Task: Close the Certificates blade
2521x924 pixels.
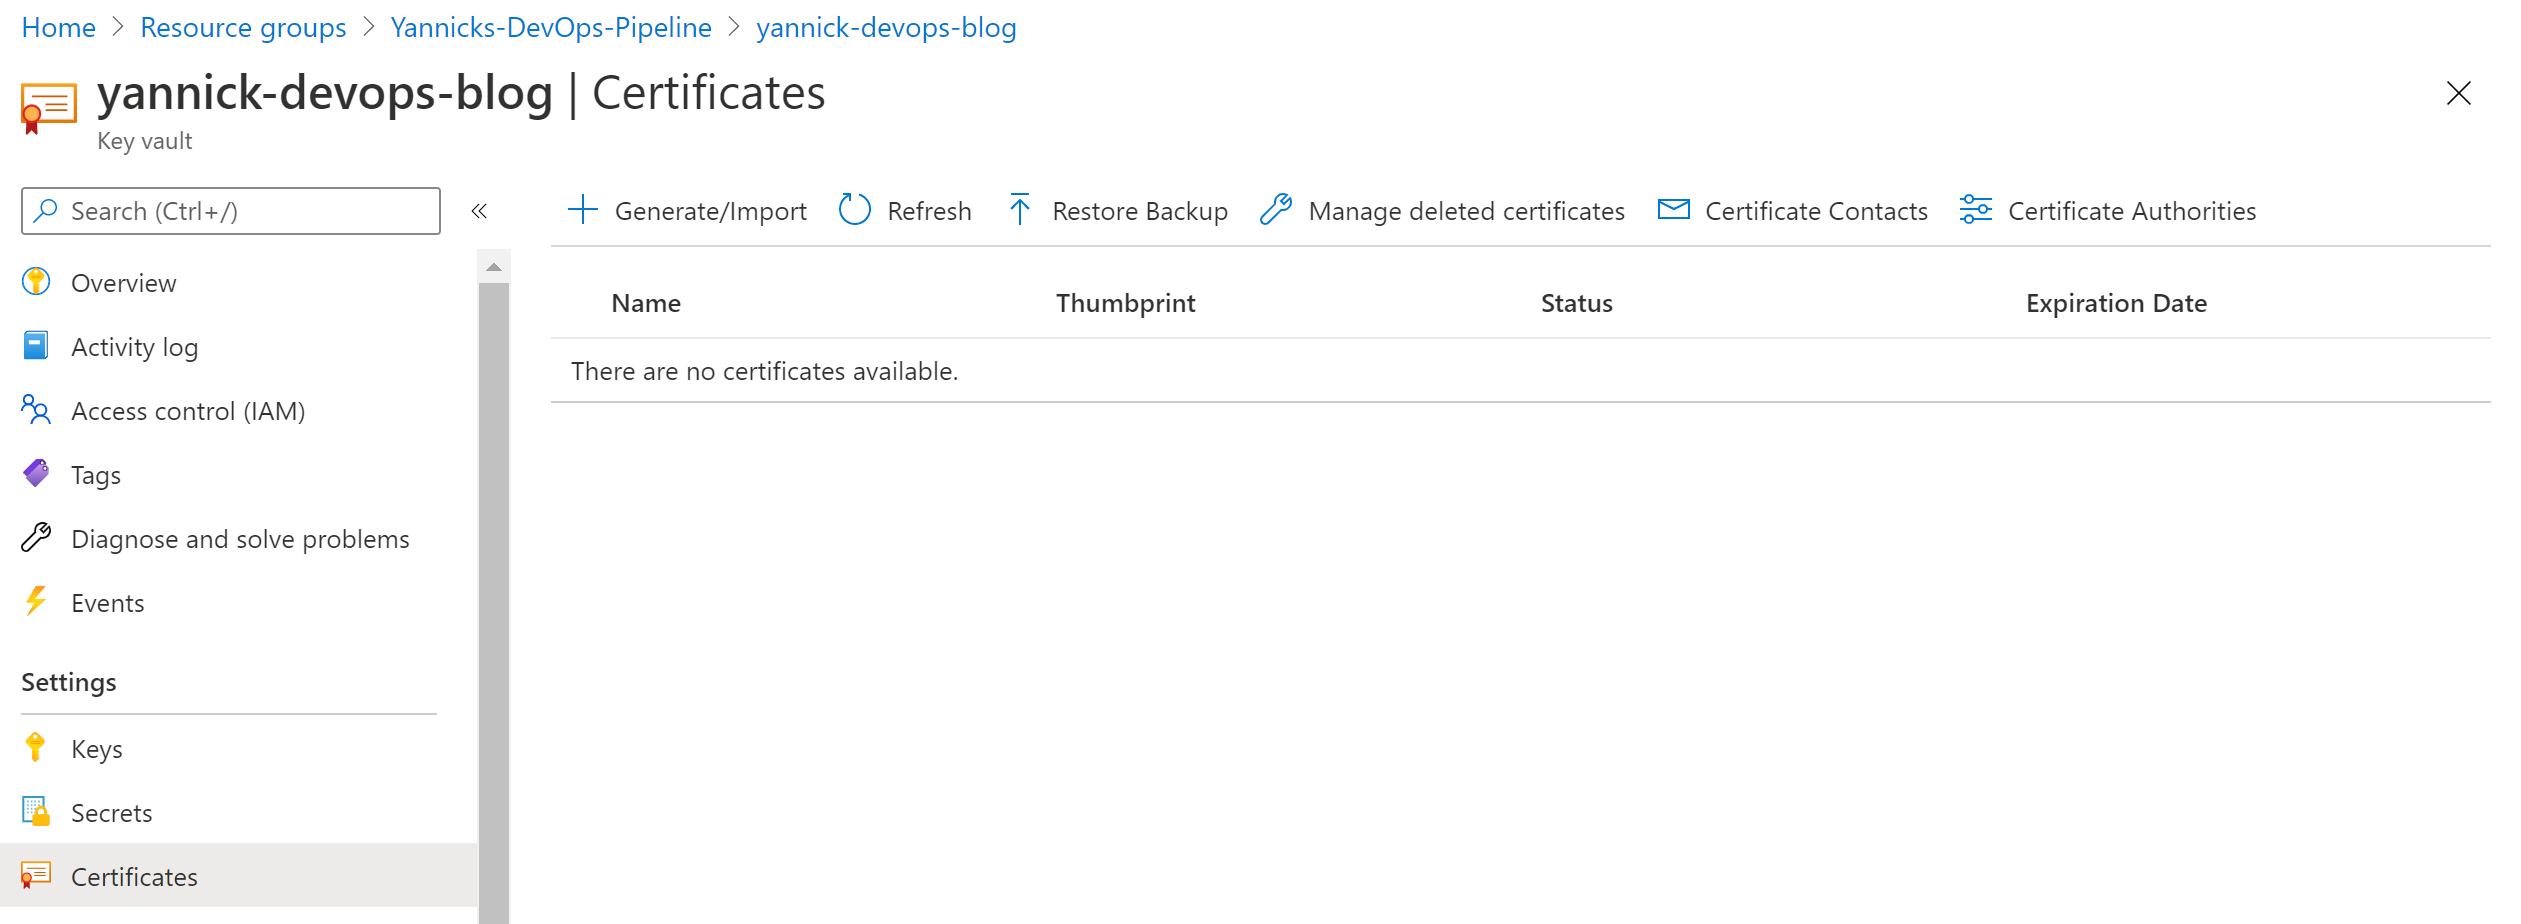Action: point(2459,93)
